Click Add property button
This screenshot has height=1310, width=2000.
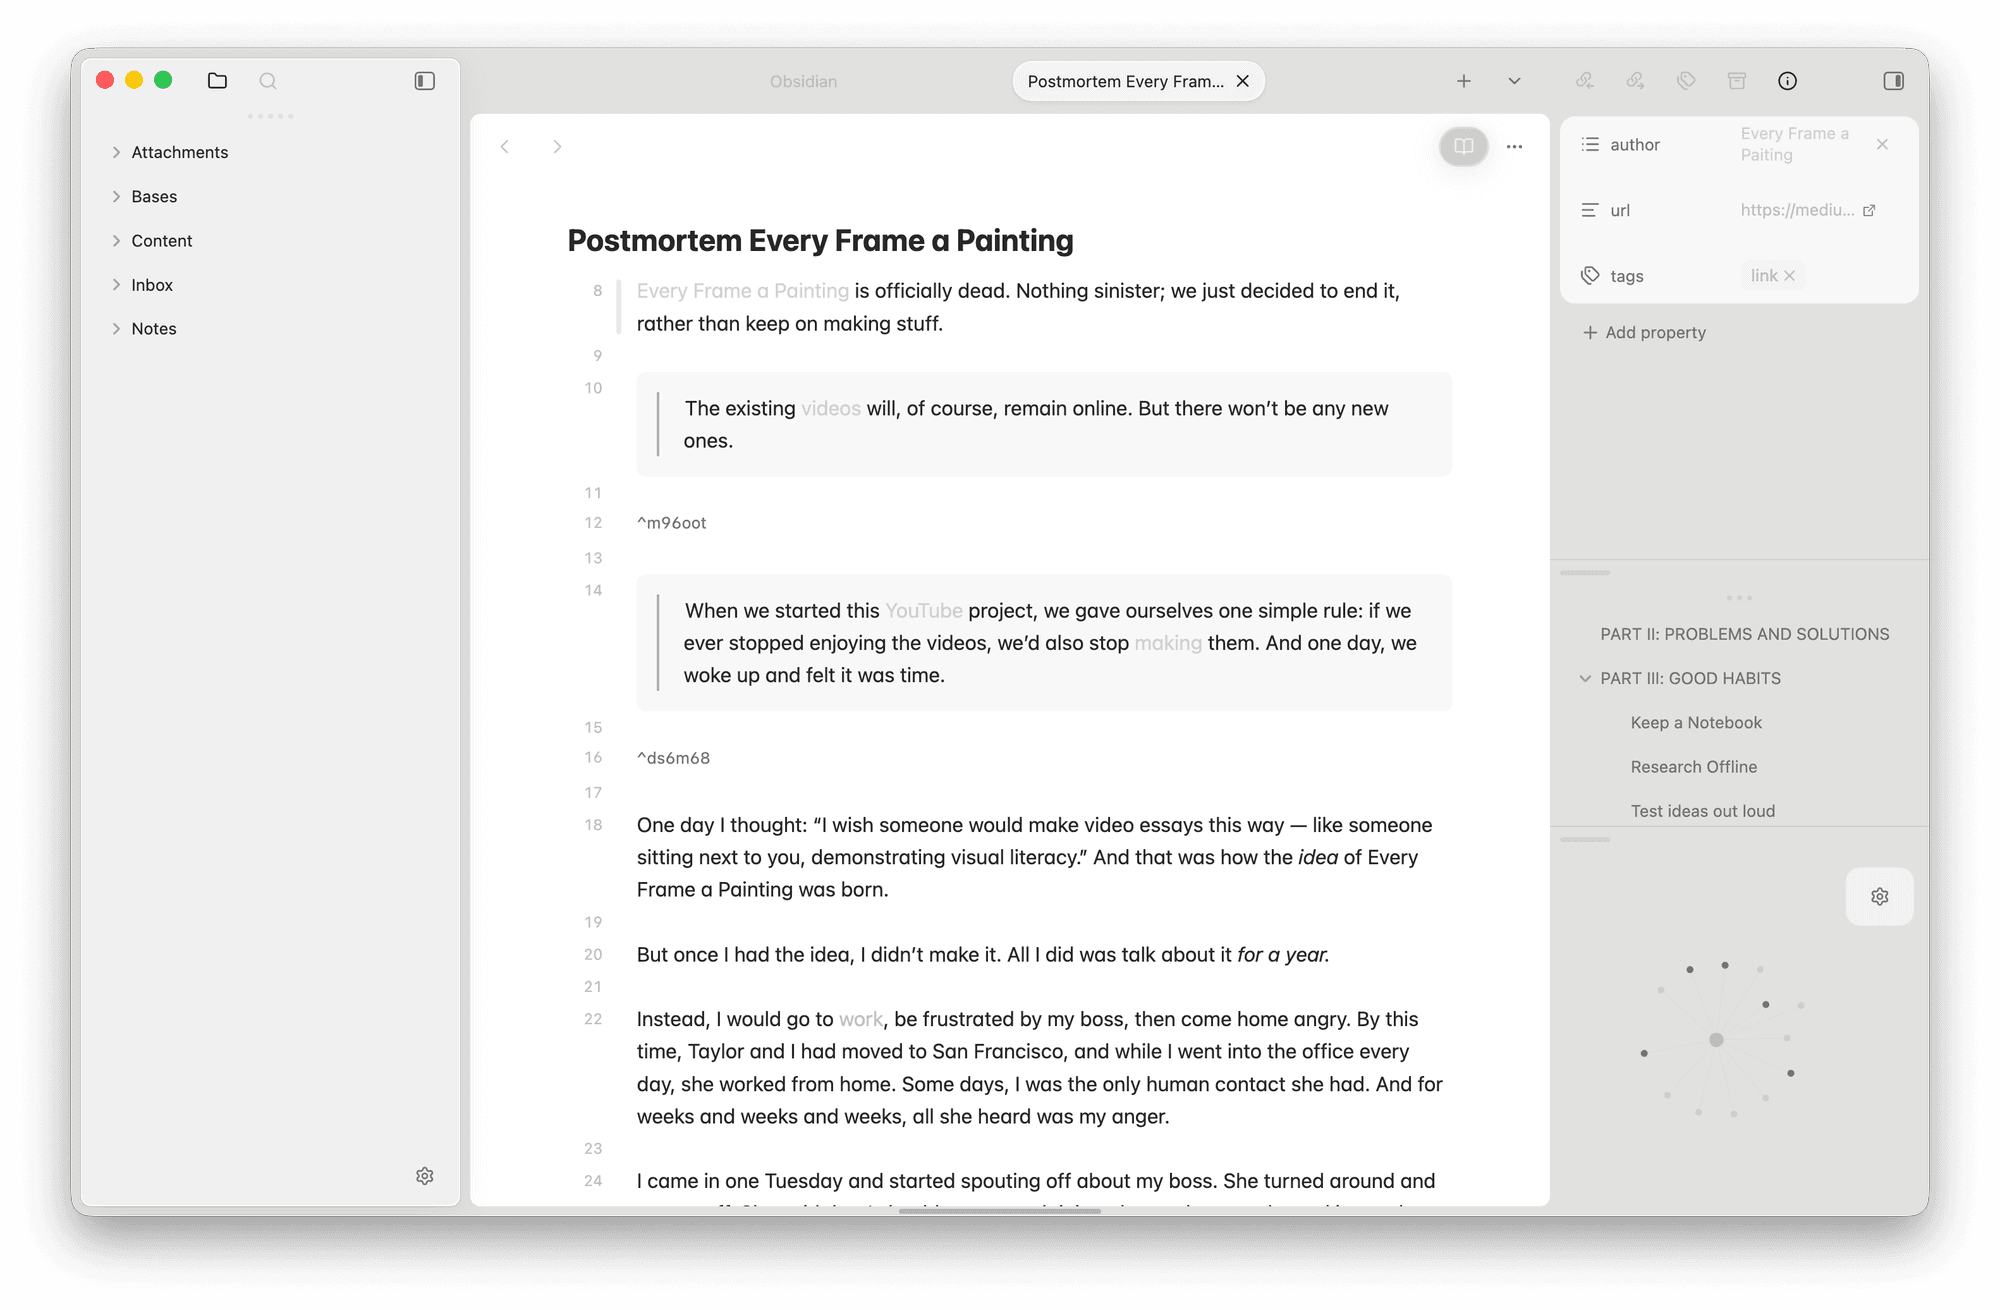point(1645,332)
